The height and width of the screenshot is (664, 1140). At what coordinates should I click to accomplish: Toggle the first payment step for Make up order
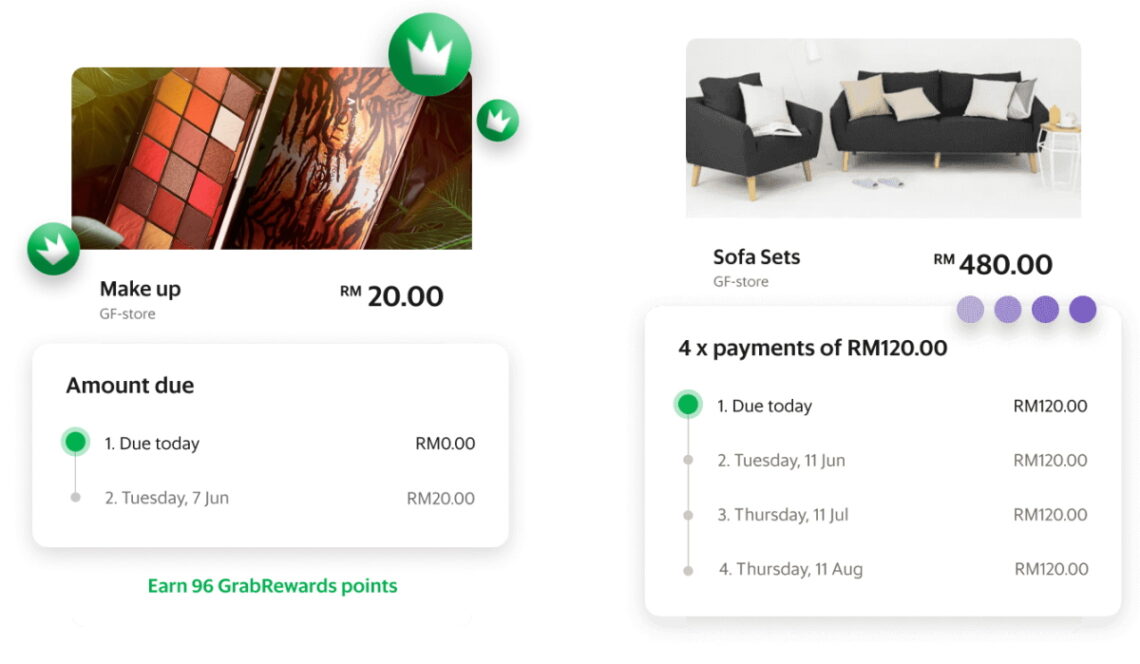(x=73, y=443)
